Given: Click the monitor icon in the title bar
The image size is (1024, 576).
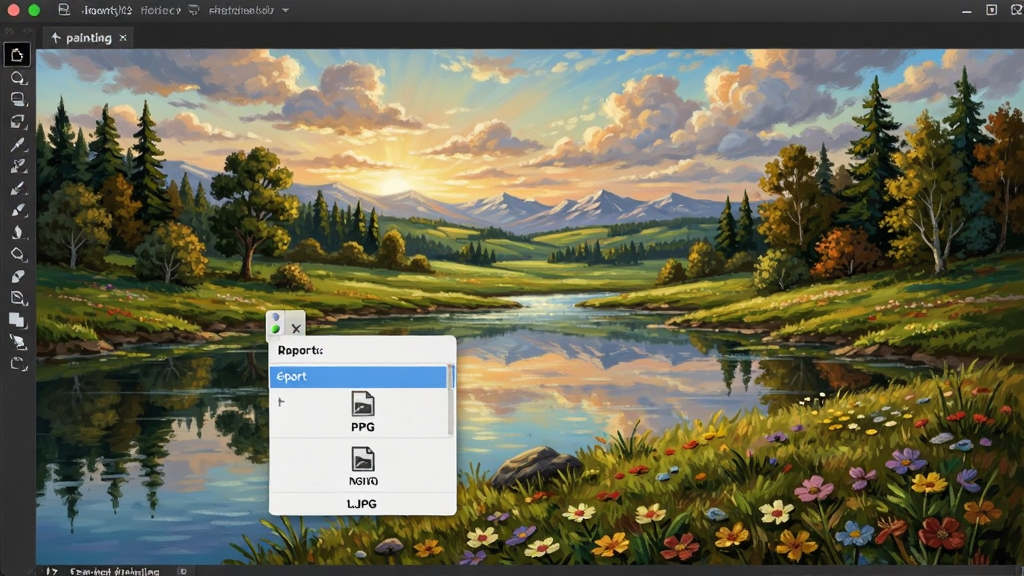Looking at the screenshot, I should point(194,10).
